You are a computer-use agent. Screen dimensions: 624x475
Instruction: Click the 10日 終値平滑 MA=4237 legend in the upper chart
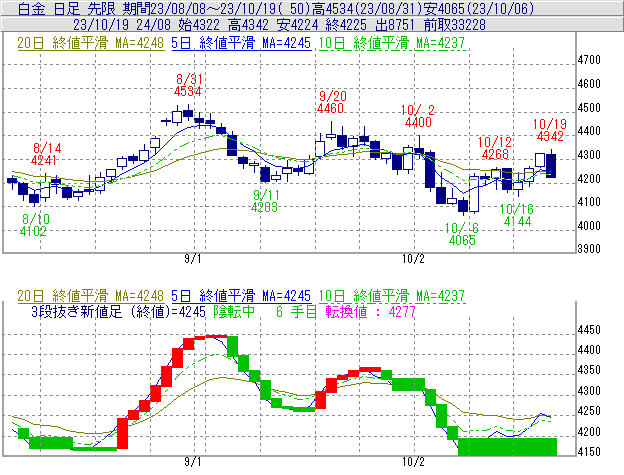[392, 43]
